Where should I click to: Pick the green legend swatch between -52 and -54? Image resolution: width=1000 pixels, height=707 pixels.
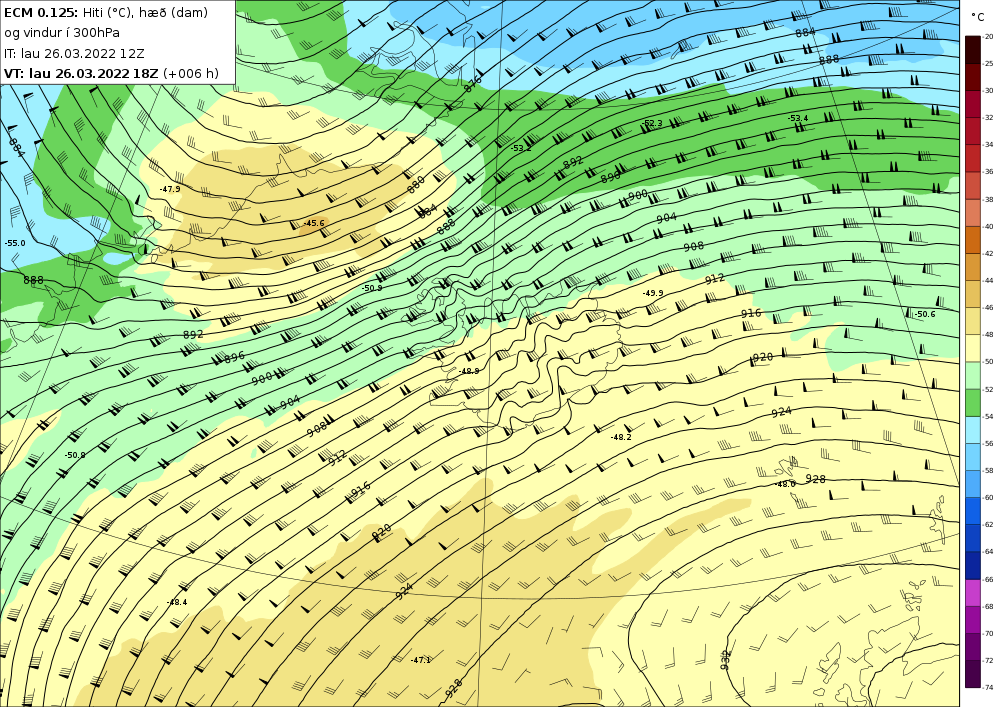(x=973, y=403)
